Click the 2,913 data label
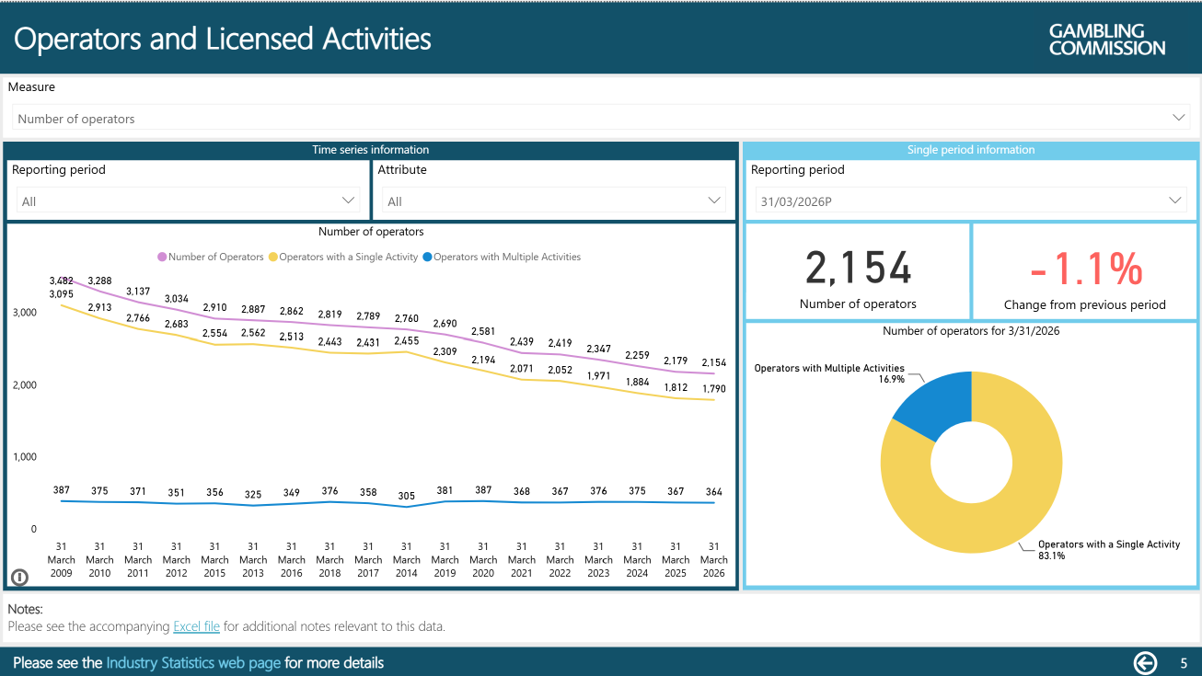The height and width of the screenshot is (676, 1202). (100, 307)
